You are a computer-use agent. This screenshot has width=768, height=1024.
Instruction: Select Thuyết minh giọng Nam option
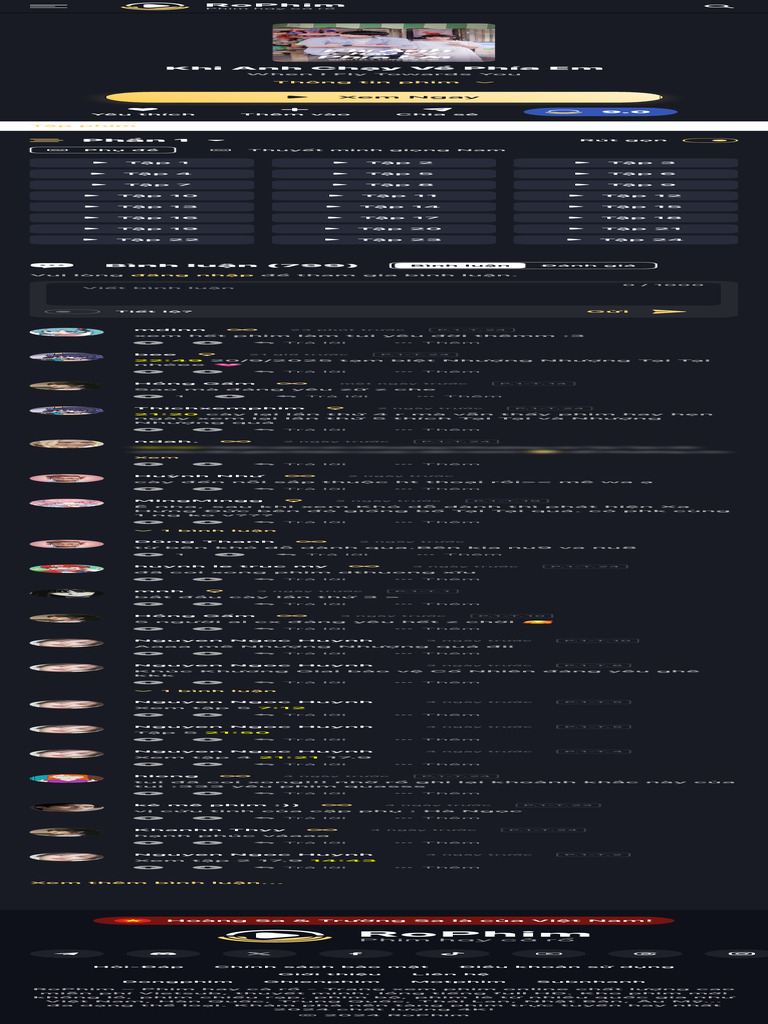pos(359,150)
